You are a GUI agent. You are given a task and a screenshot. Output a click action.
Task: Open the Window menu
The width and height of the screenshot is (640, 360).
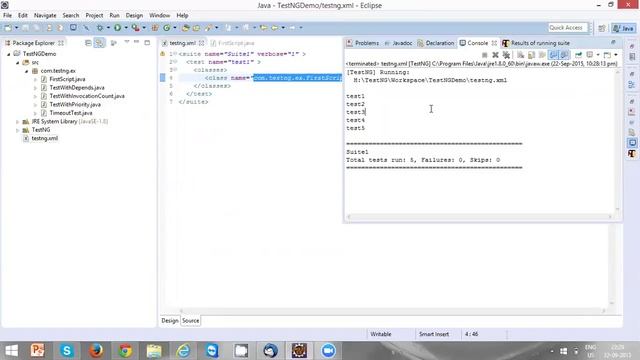(159, 16)
